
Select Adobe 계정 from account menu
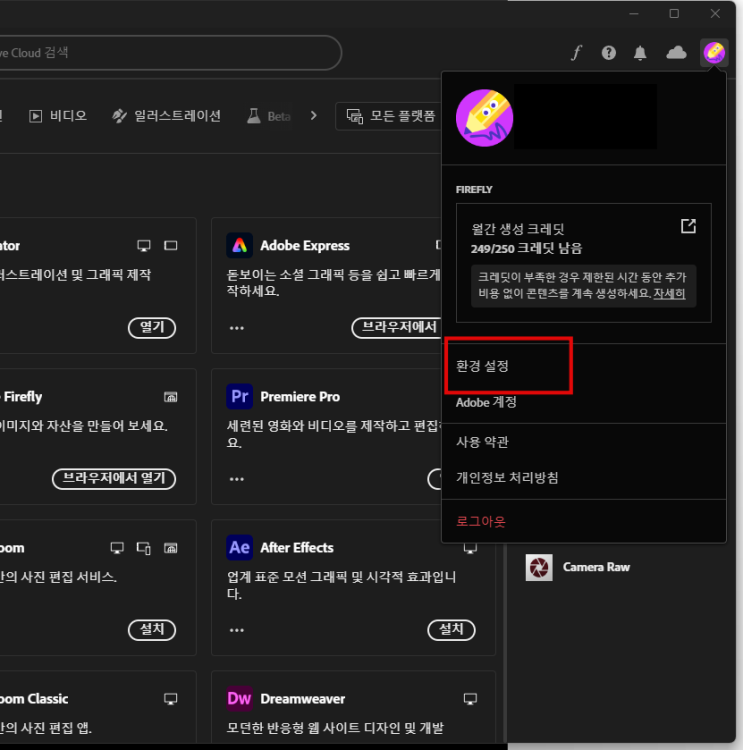(486, 402)
